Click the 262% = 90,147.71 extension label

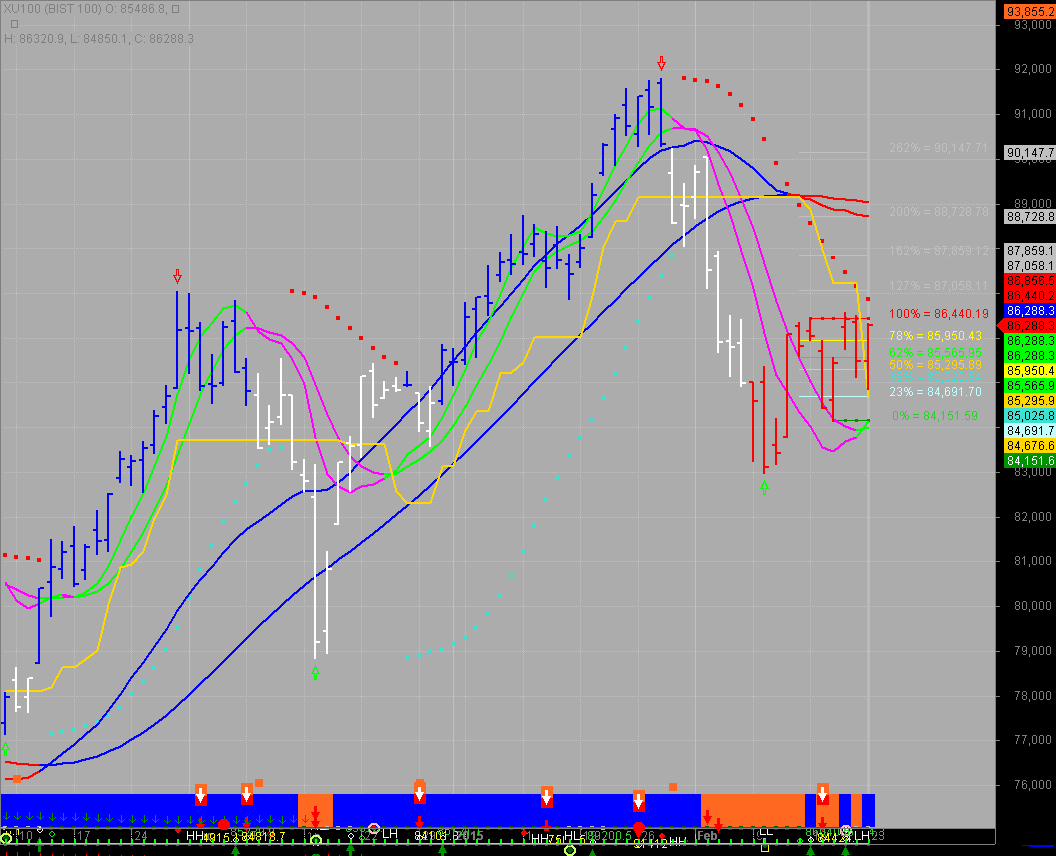(x=938, y=148)
